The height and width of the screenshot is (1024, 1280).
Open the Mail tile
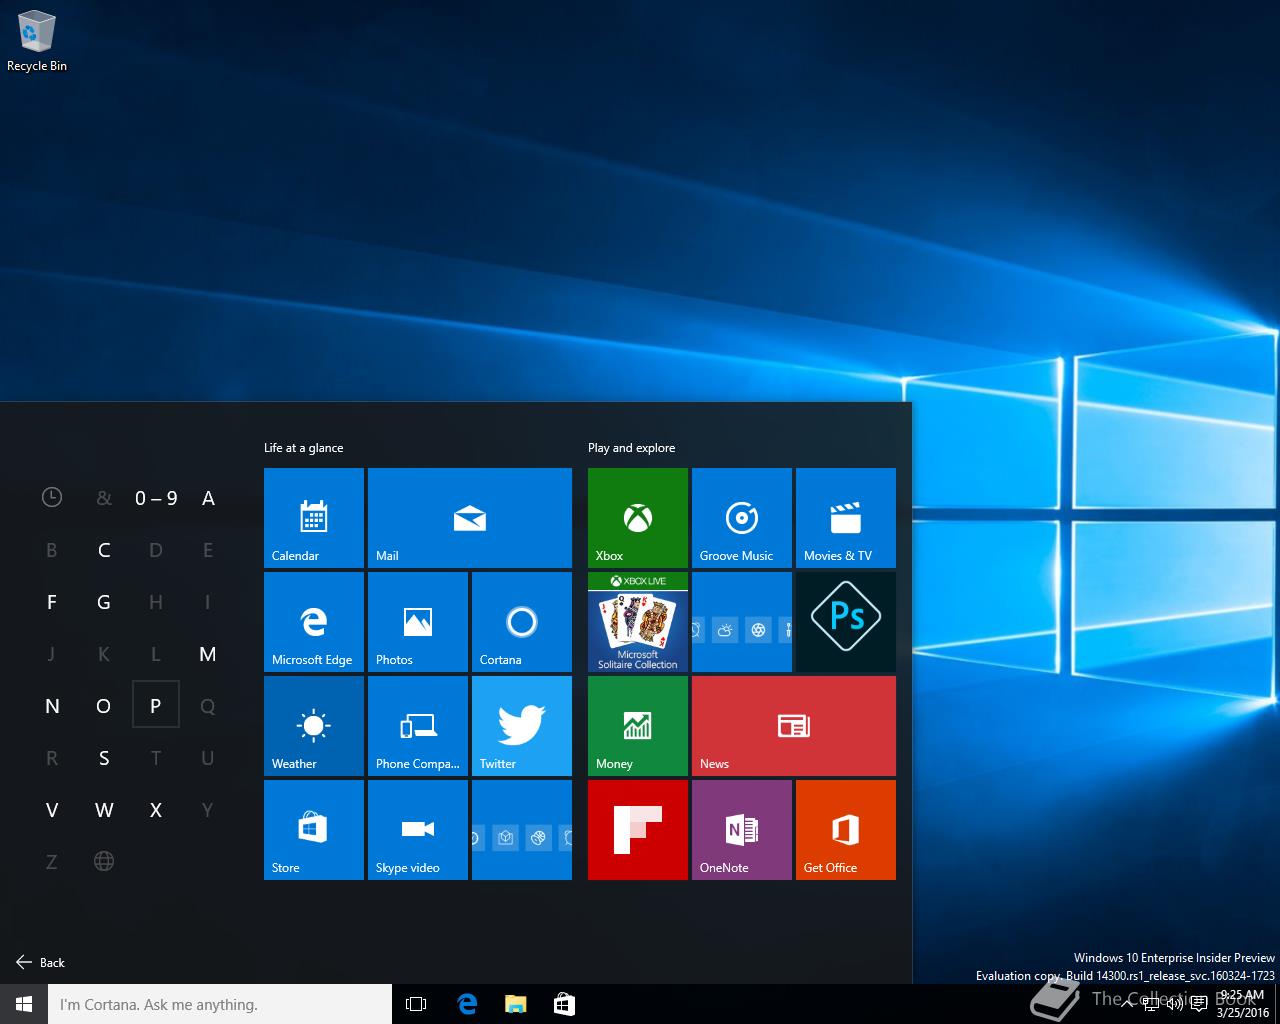point(470,518)
